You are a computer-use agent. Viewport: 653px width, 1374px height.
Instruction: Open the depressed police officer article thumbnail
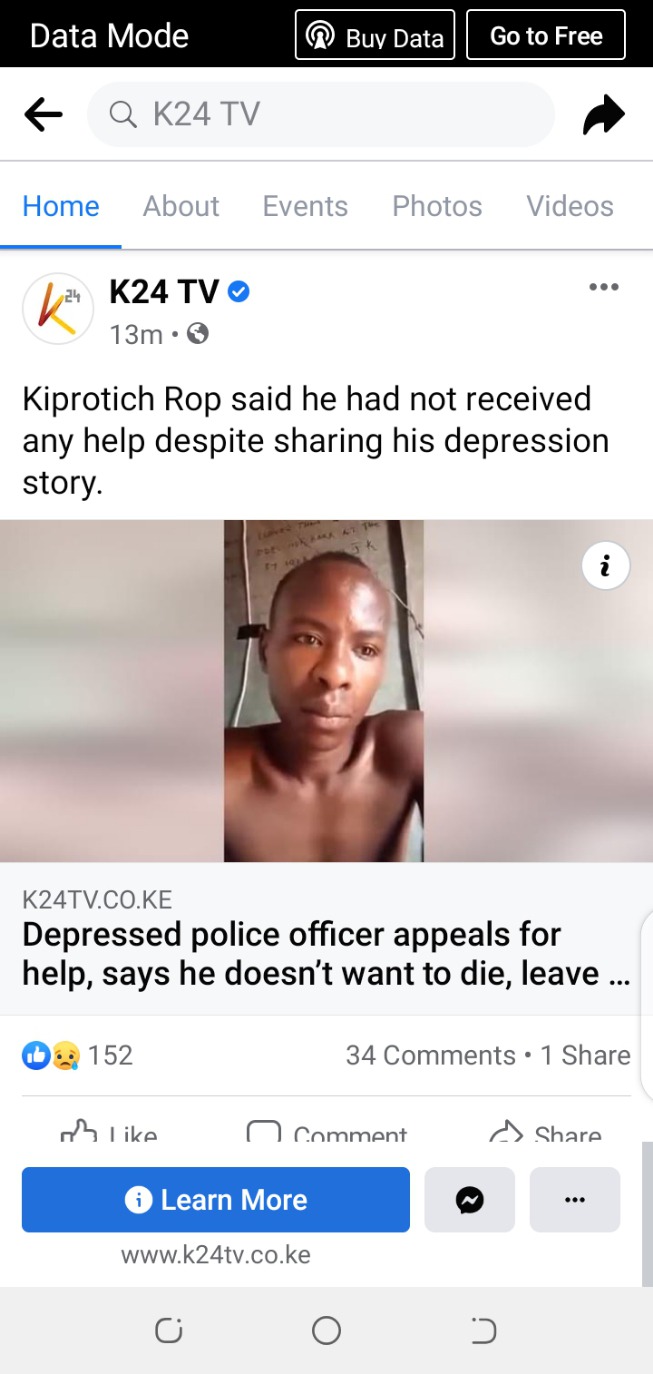325,690
